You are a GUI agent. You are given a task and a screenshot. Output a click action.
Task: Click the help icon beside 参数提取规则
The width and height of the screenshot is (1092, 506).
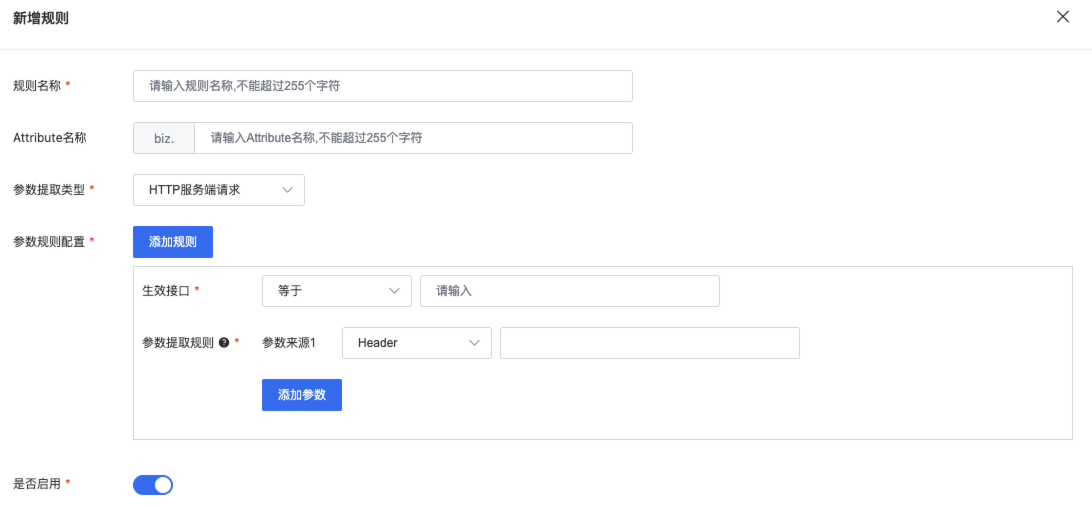pos(224,343)
